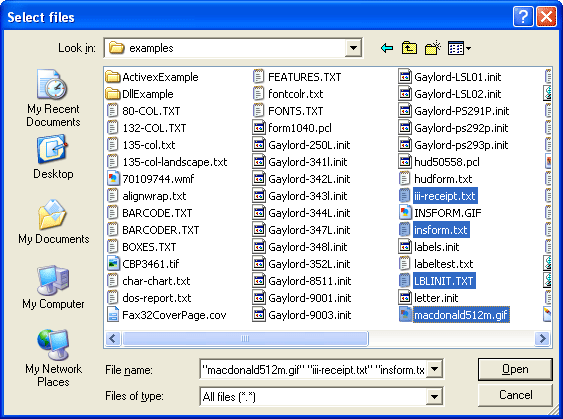
Task: Click the Open button
Action: click(515, 369)
